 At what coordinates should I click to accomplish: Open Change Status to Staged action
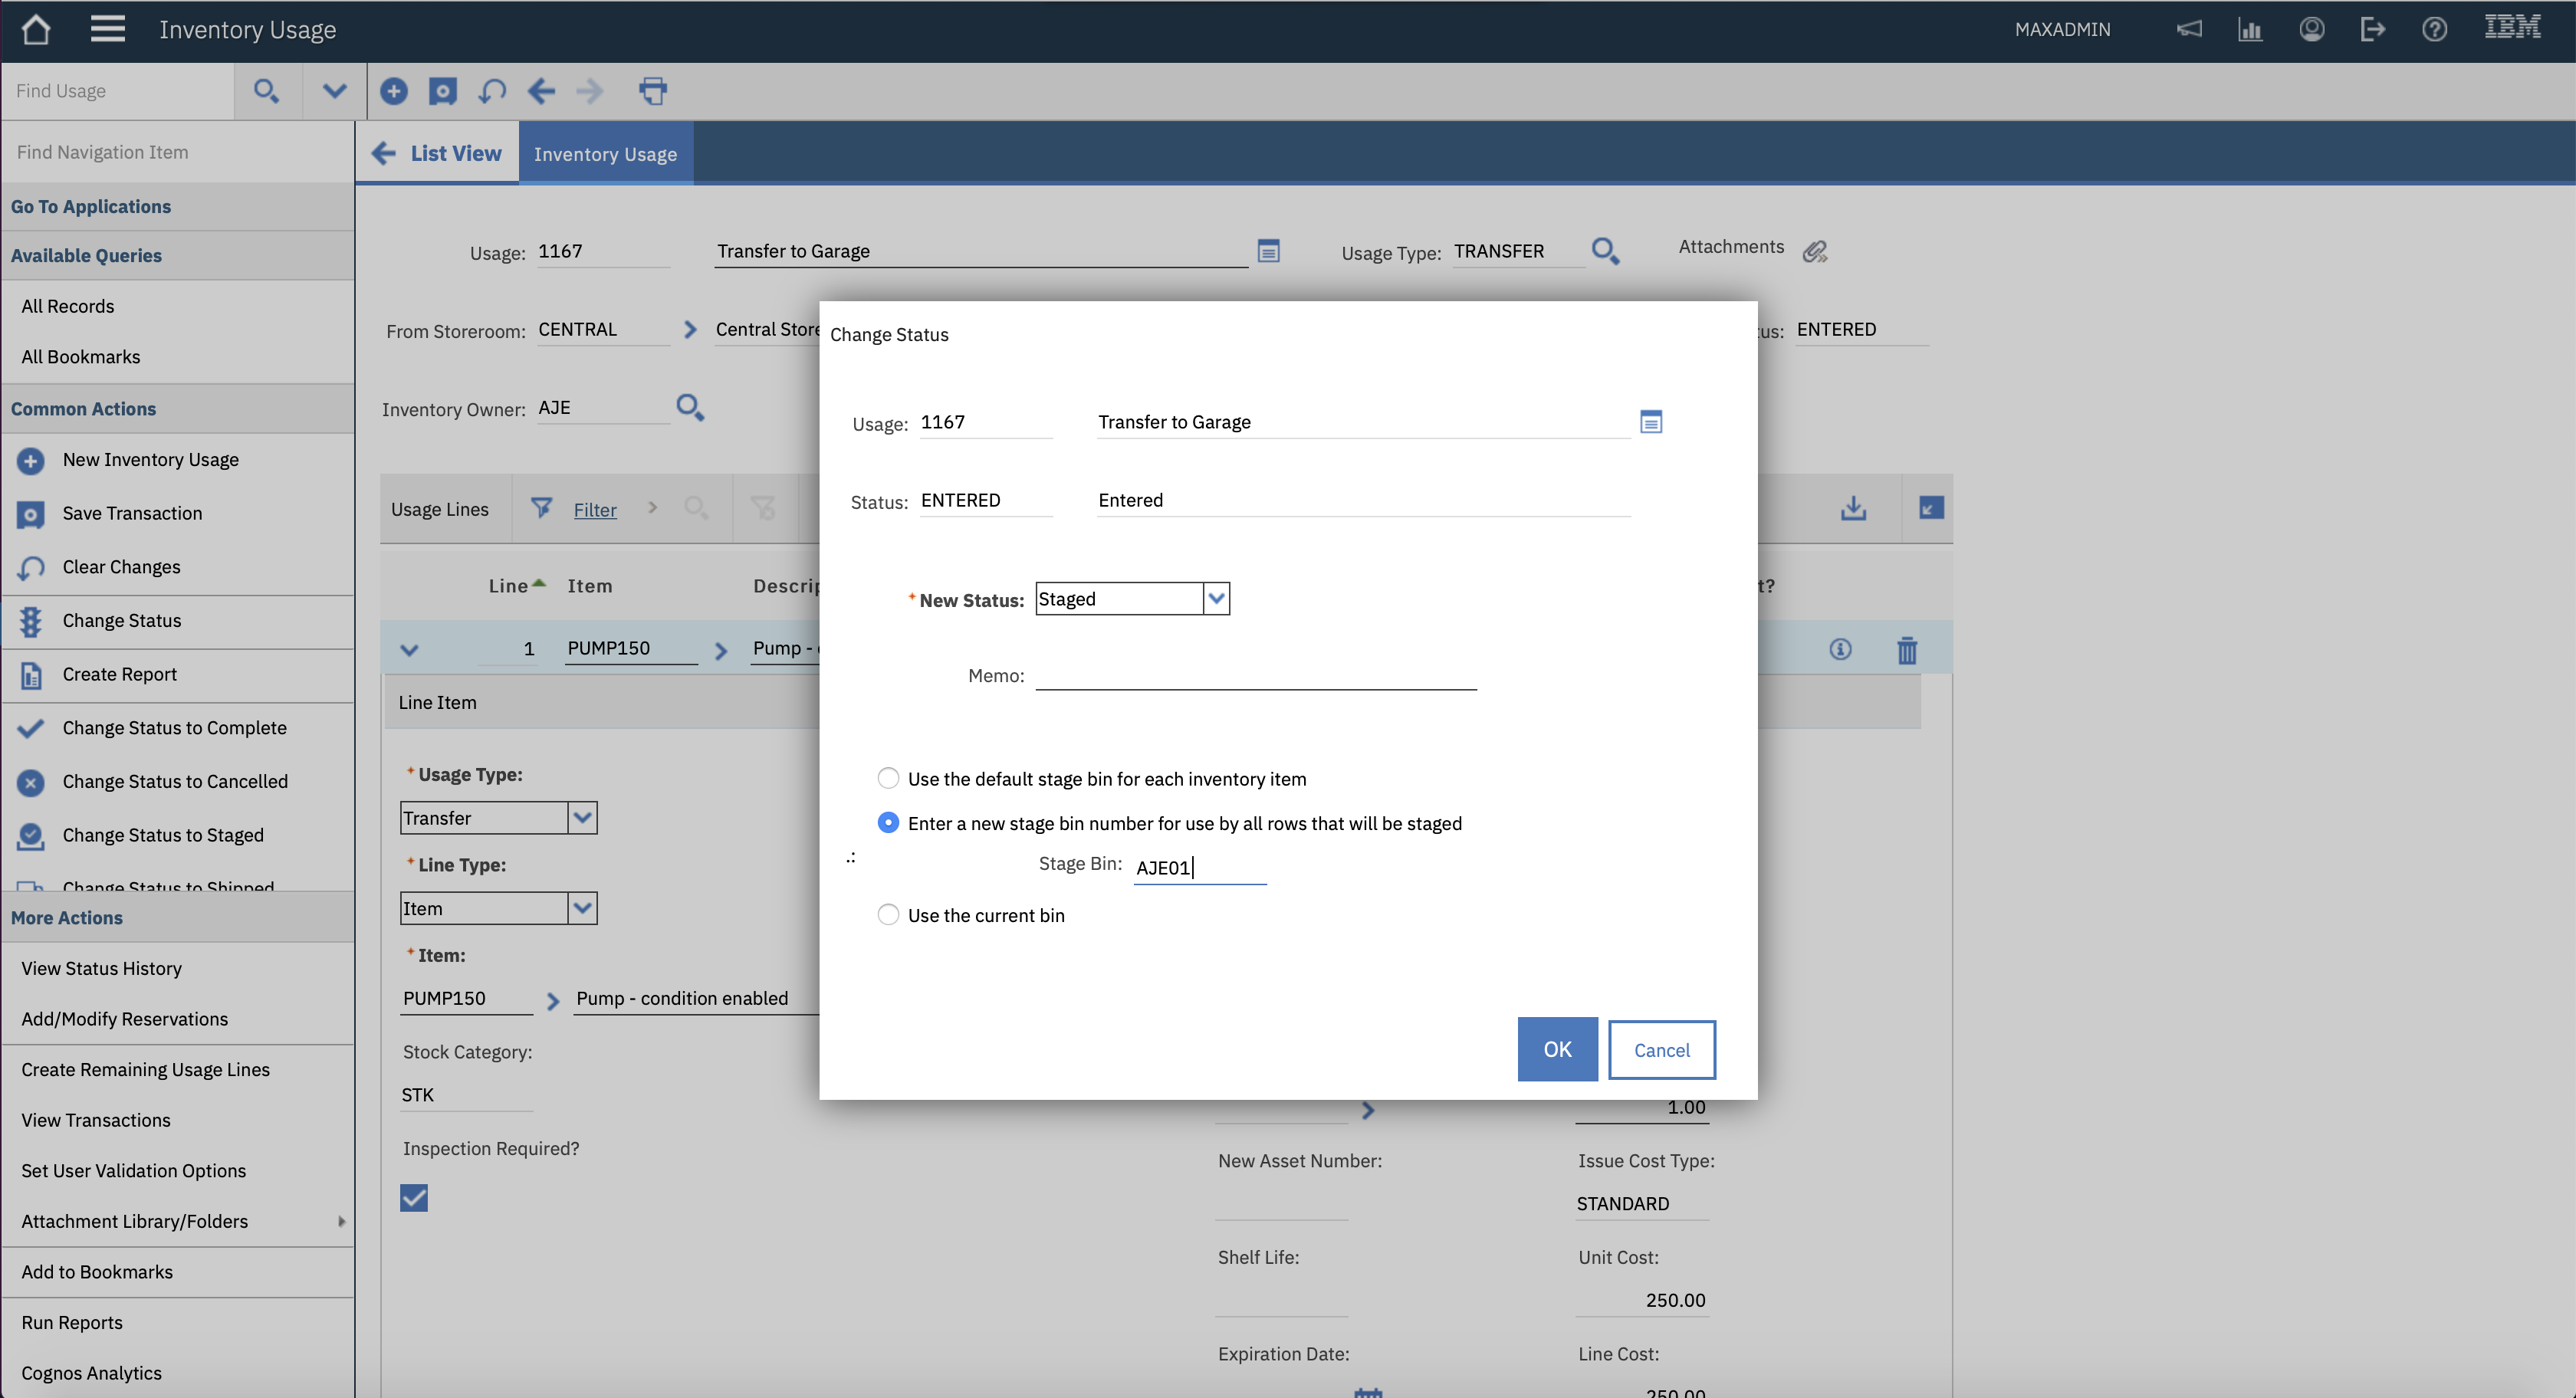(x=162, y=835)
